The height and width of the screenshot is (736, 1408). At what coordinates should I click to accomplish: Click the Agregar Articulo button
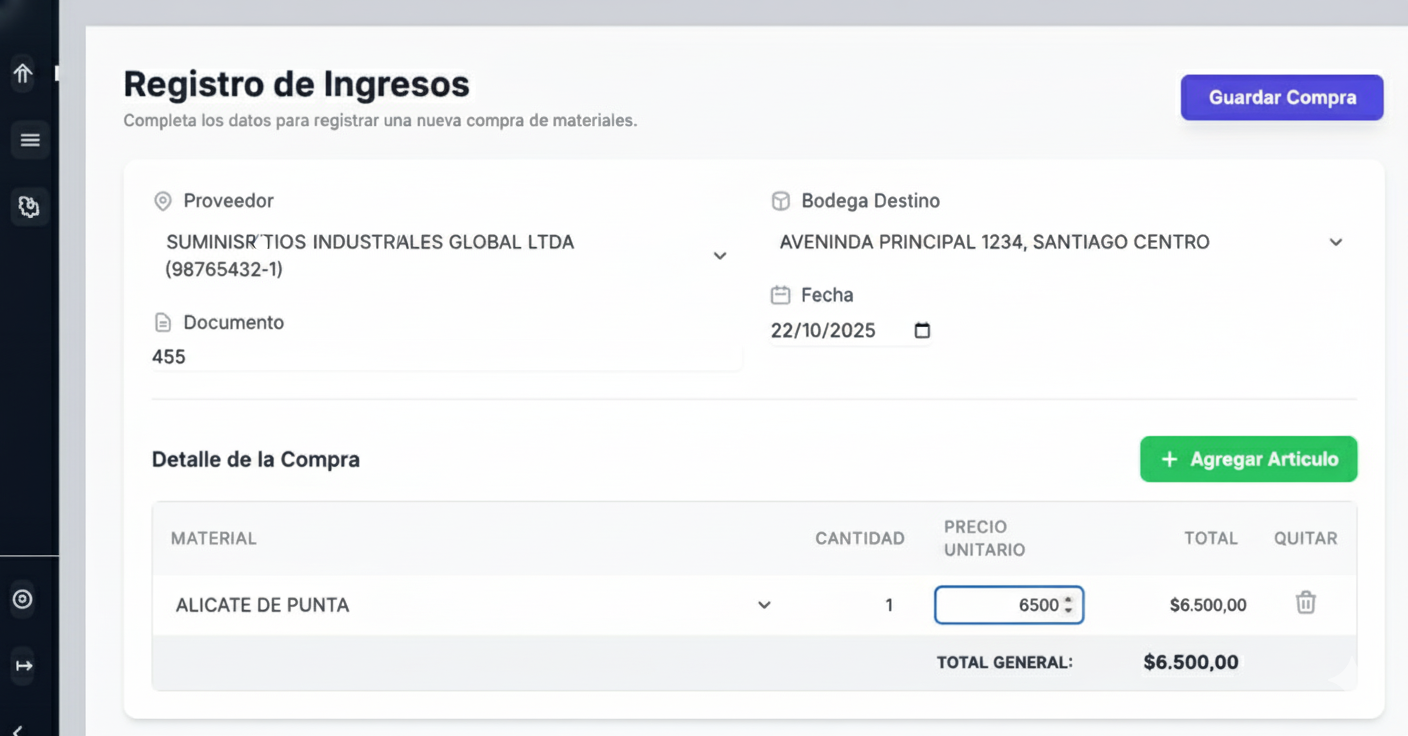coord(1248,459)
